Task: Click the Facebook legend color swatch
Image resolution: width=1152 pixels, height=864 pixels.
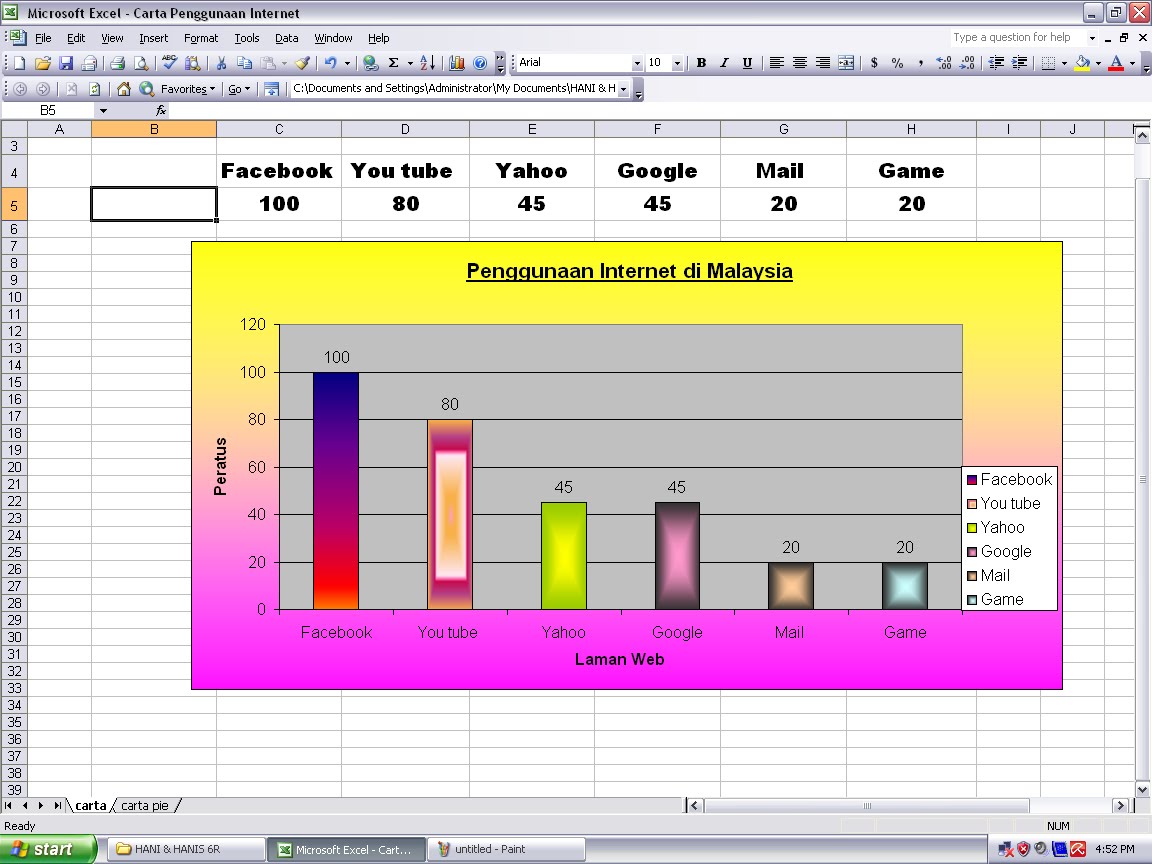Action: pyautogui.click(x=972, y=480)
